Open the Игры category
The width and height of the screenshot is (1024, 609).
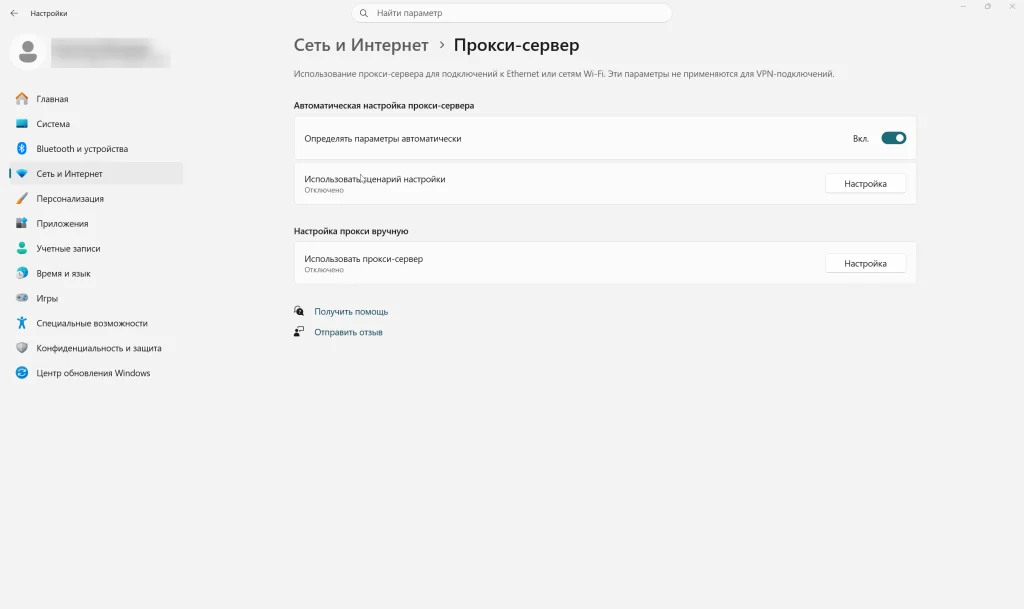(95, 298)
